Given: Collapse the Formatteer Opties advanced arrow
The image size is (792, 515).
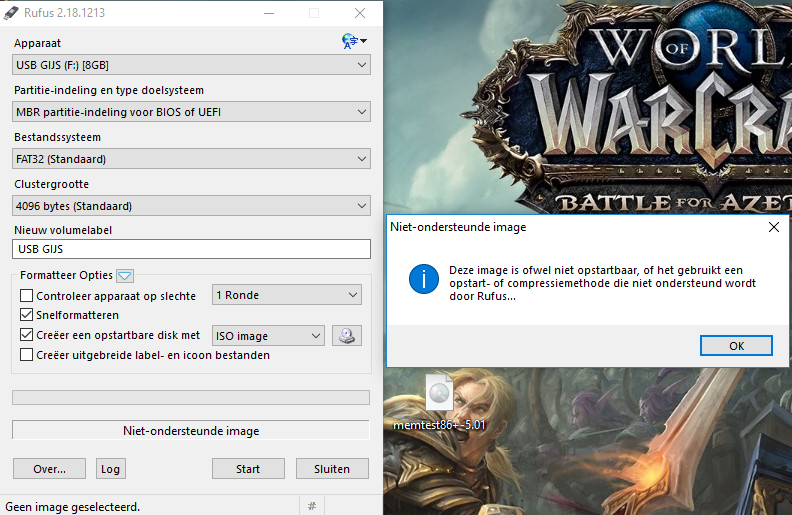Looking at the screenshot, I should click(125, 276).
